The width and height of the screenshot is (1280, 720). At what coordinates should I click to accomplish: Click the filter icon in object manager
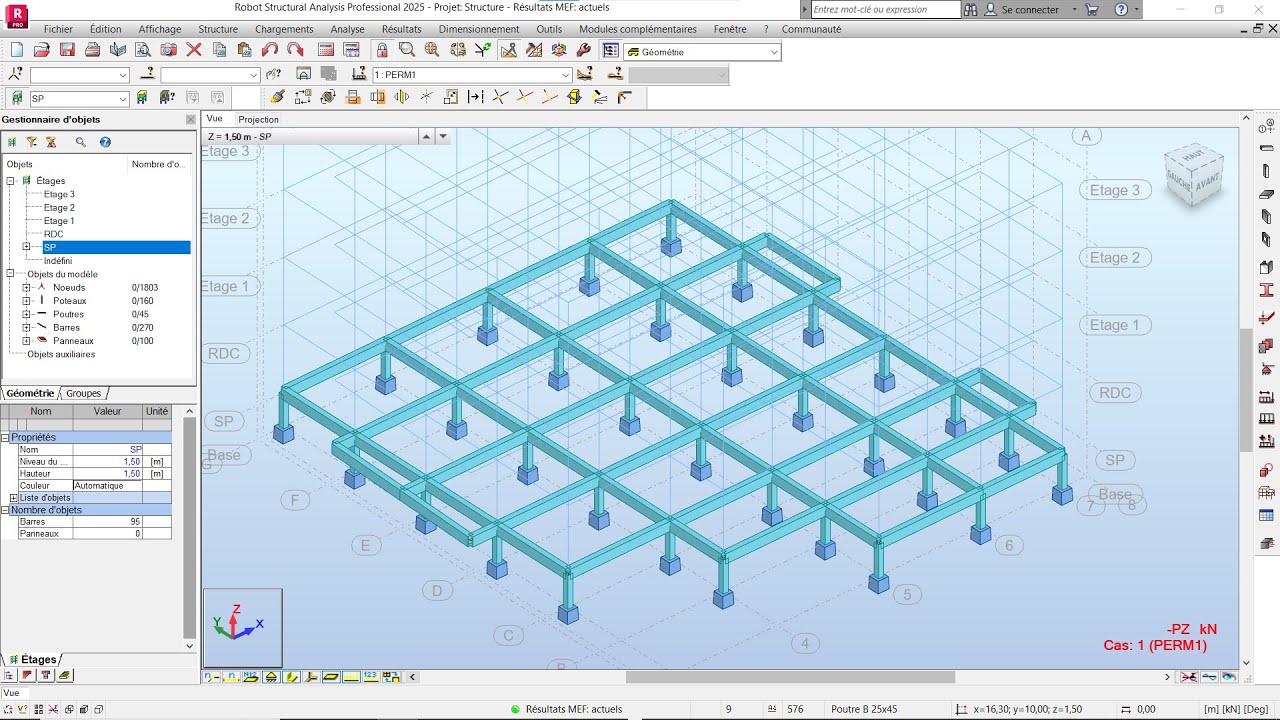pyautogui.click(x=31, y=142)
